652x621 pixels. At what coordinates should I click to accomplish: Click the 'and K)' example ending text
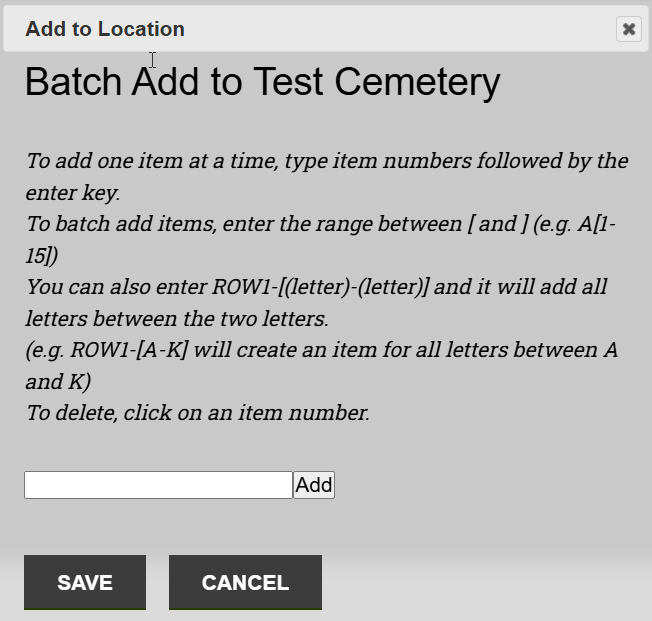pos(57,381)
